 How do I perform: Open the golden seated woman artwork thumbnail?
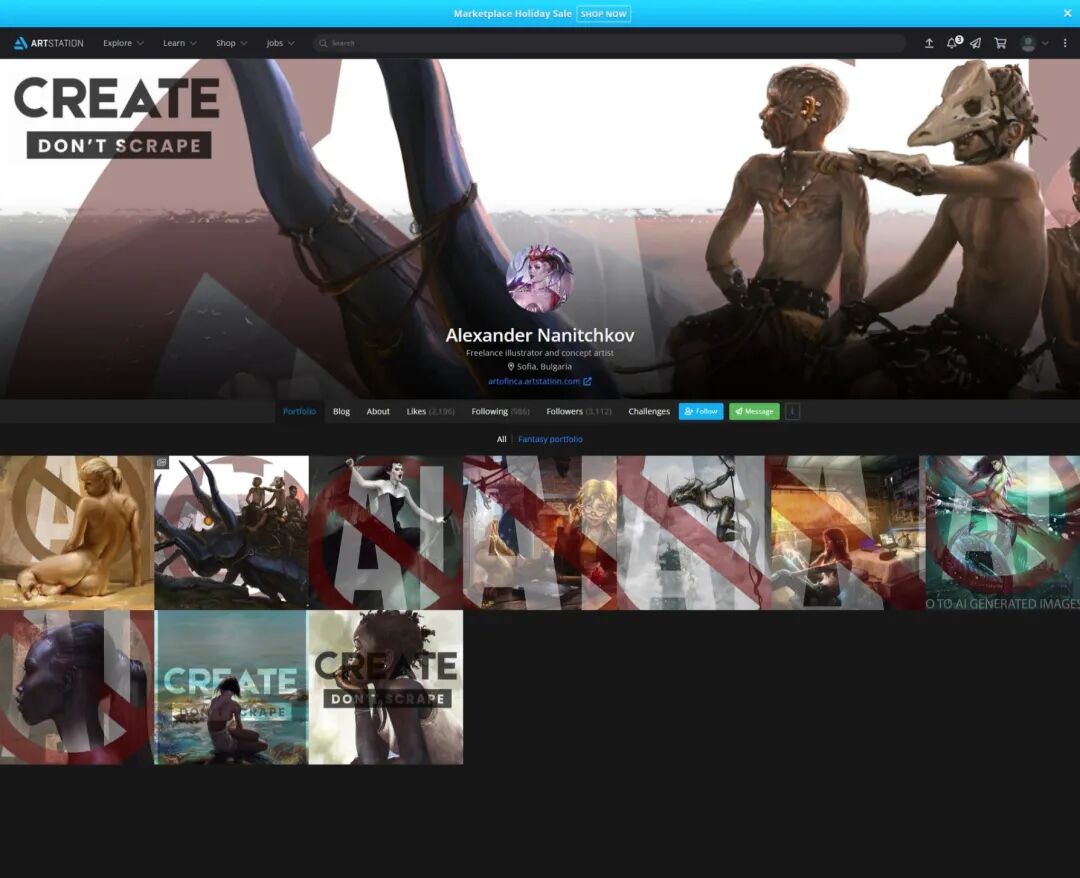(76, 532)
